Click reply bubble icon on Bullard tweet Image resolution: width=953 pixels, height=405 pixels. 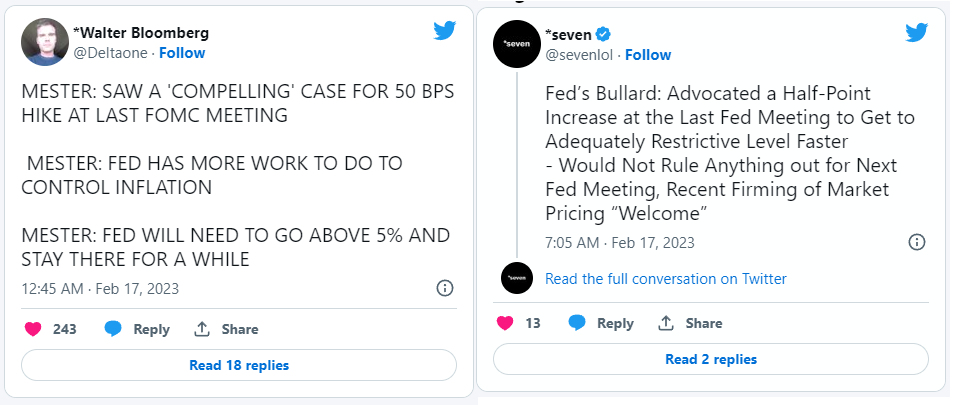[x=577, y=323]
